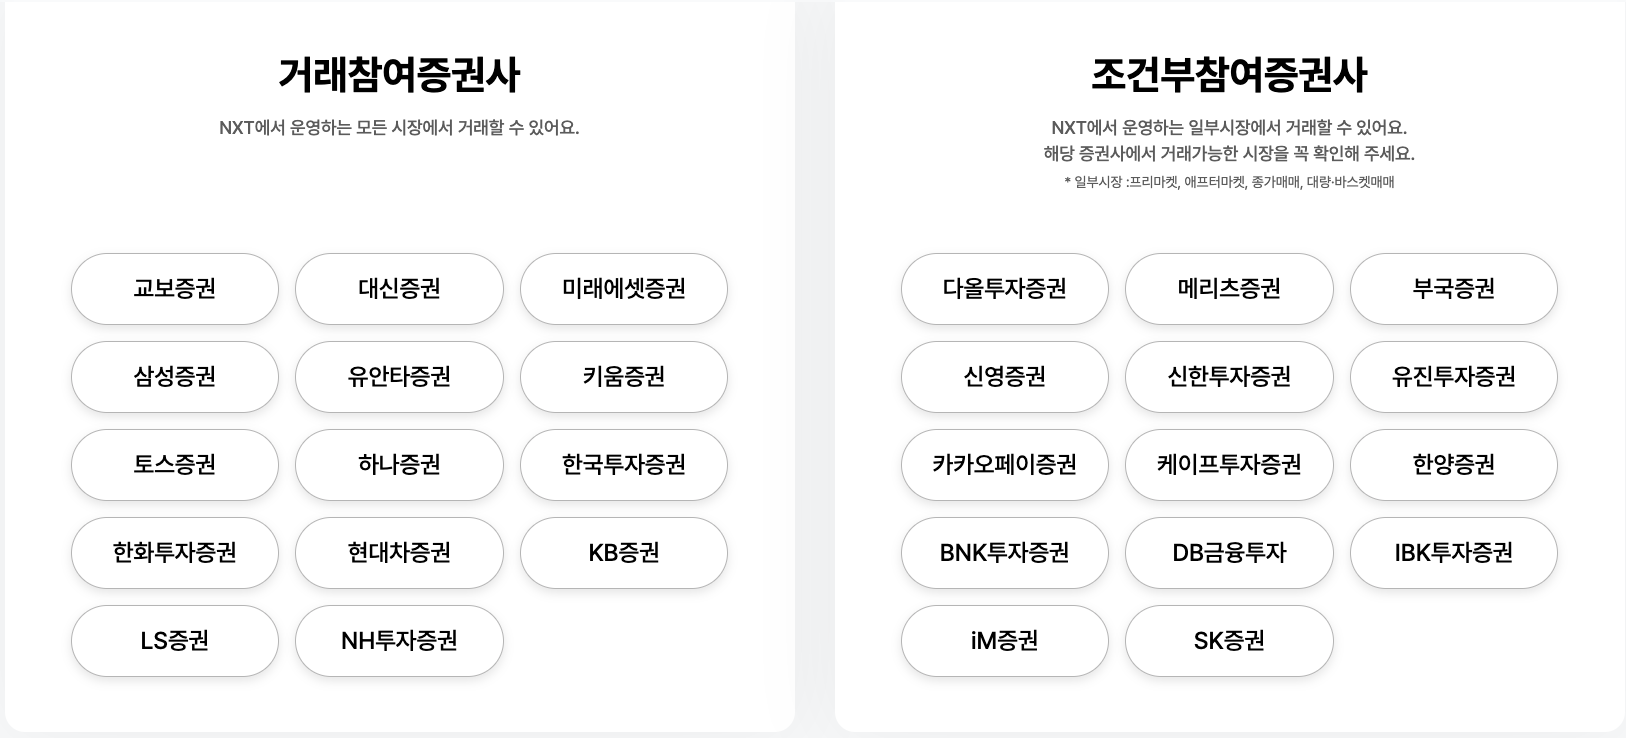Click 카카오페이증권
This screenshot has width=1626, height=738.
click(x=1004, y=465)
